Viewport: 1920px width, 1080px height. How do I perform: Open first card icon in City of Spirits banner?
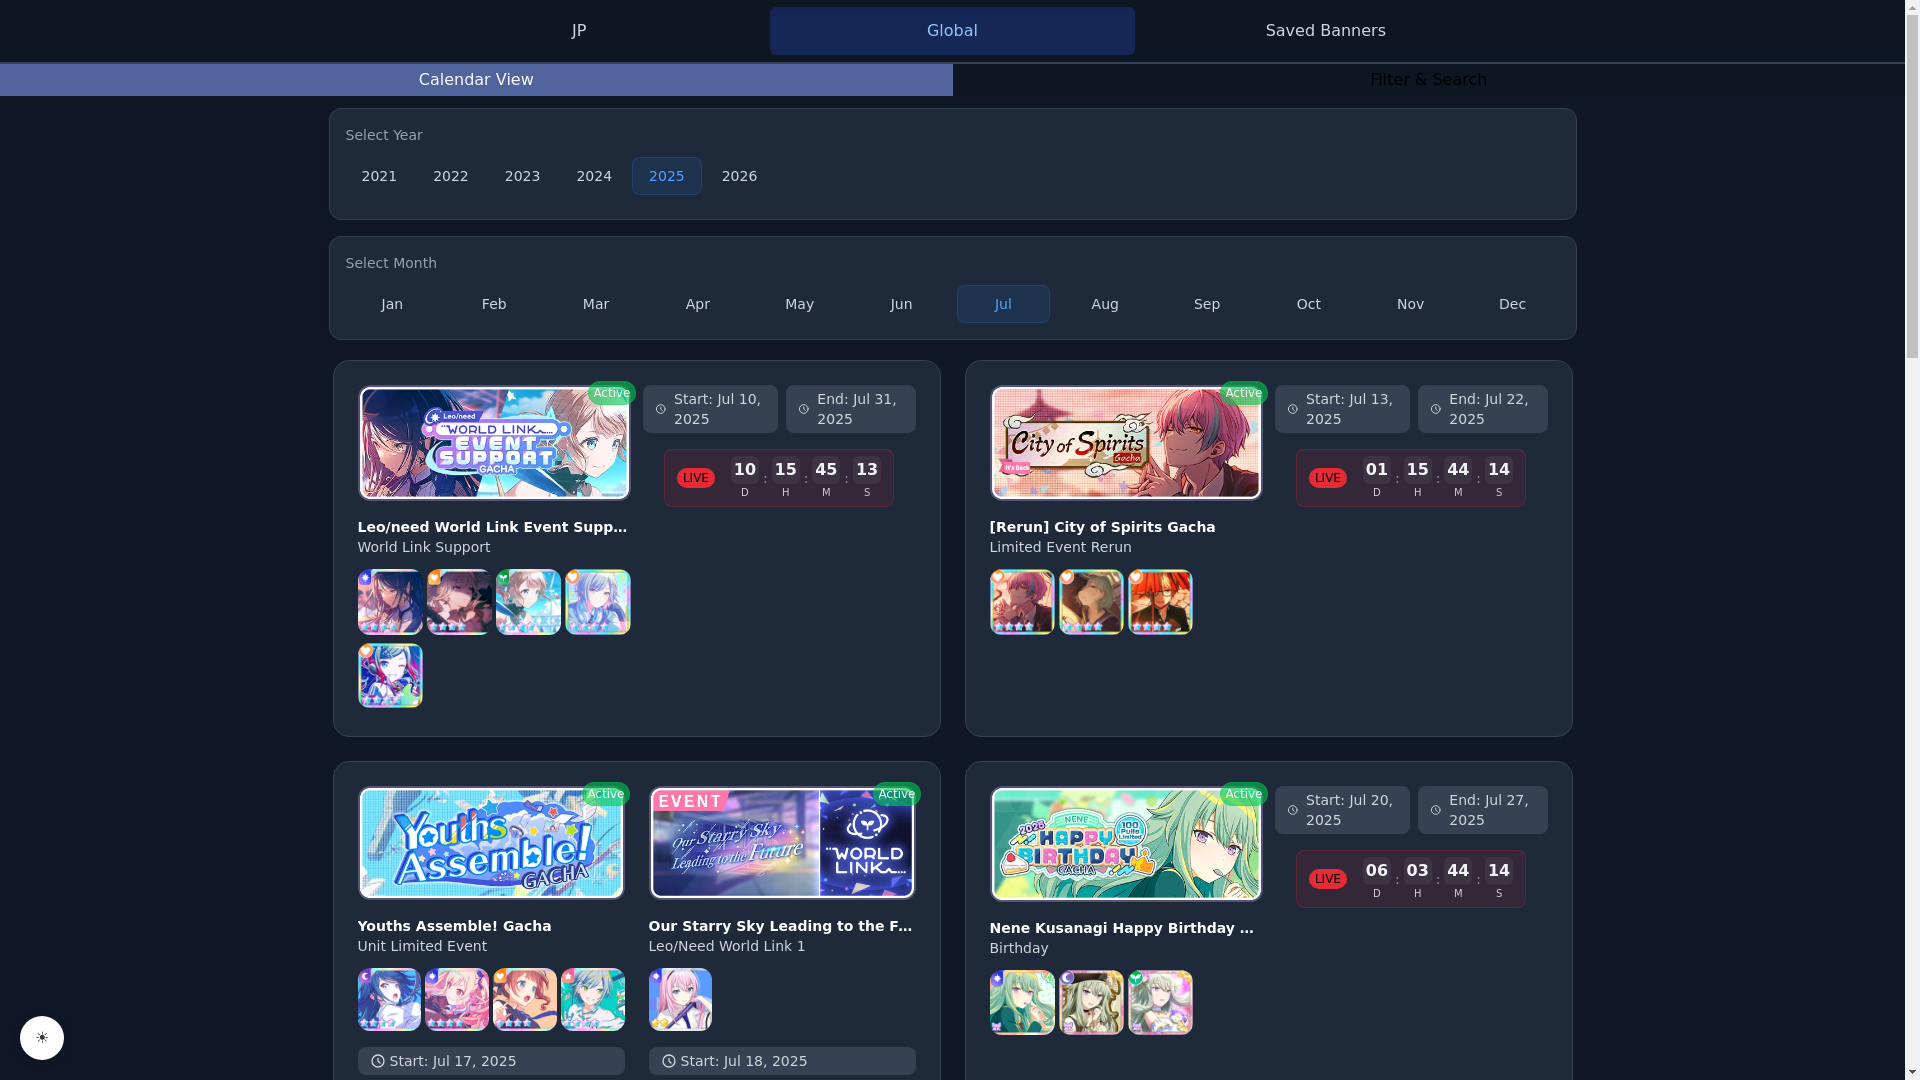click(1022, 602)
